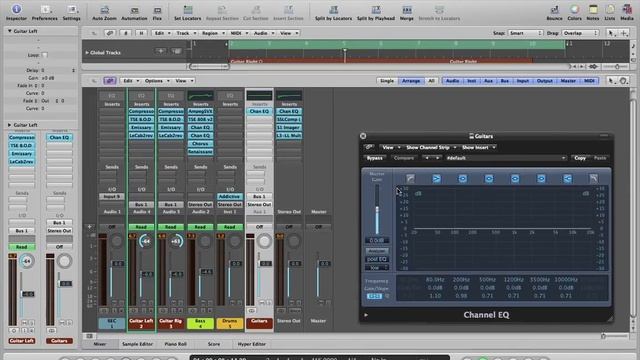Image resolution: width=640 pixels, height=360 pixels.
Task: Click the Auto Zoom toolbar icon
Action: [x=104, y=12]
